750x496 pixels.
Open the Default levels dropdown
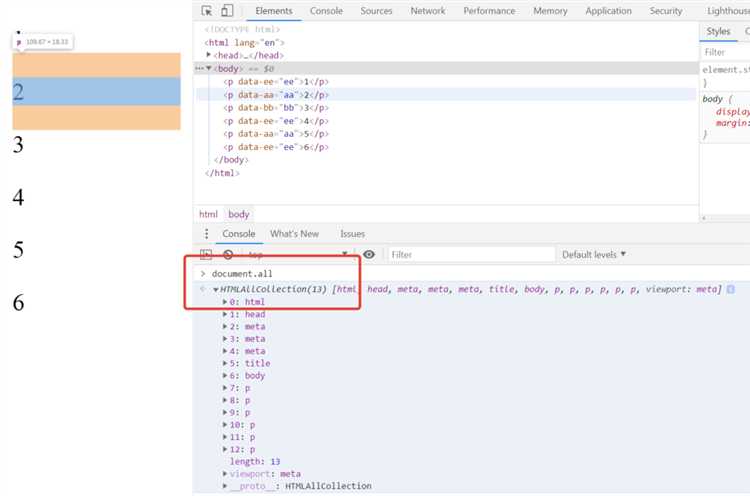[594, 254]
